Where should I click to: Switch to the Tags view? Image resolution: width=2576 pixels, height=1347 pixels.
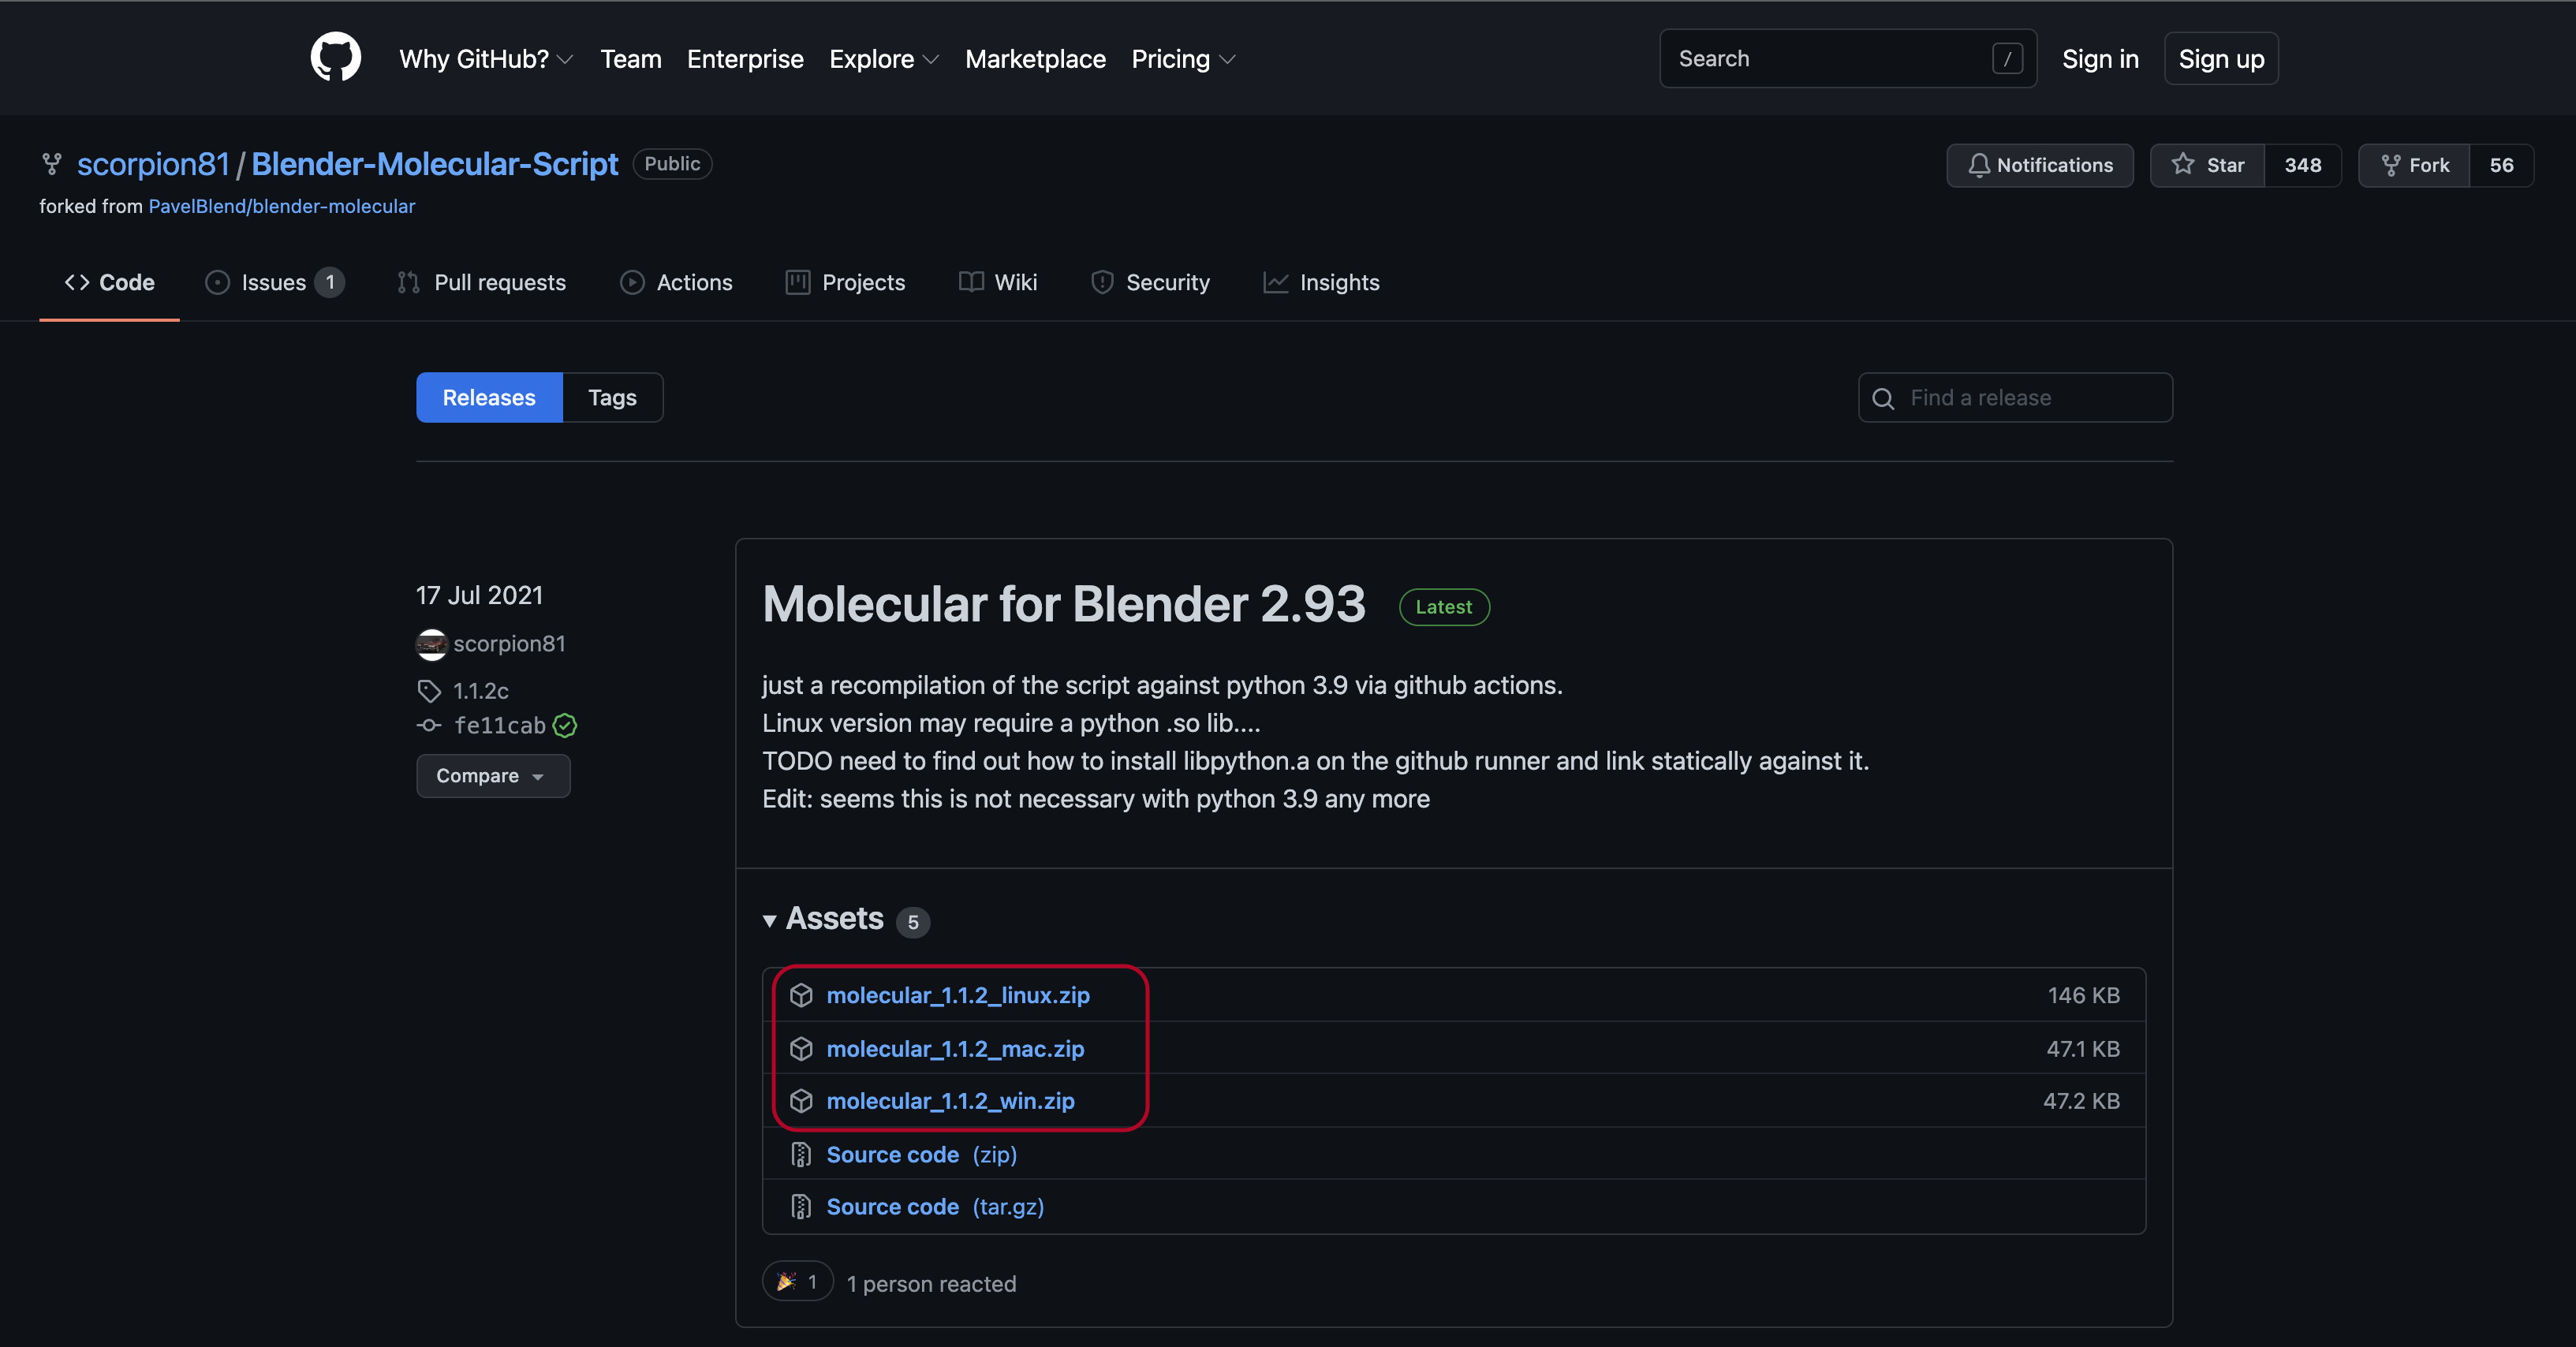[x=612, y=398]
